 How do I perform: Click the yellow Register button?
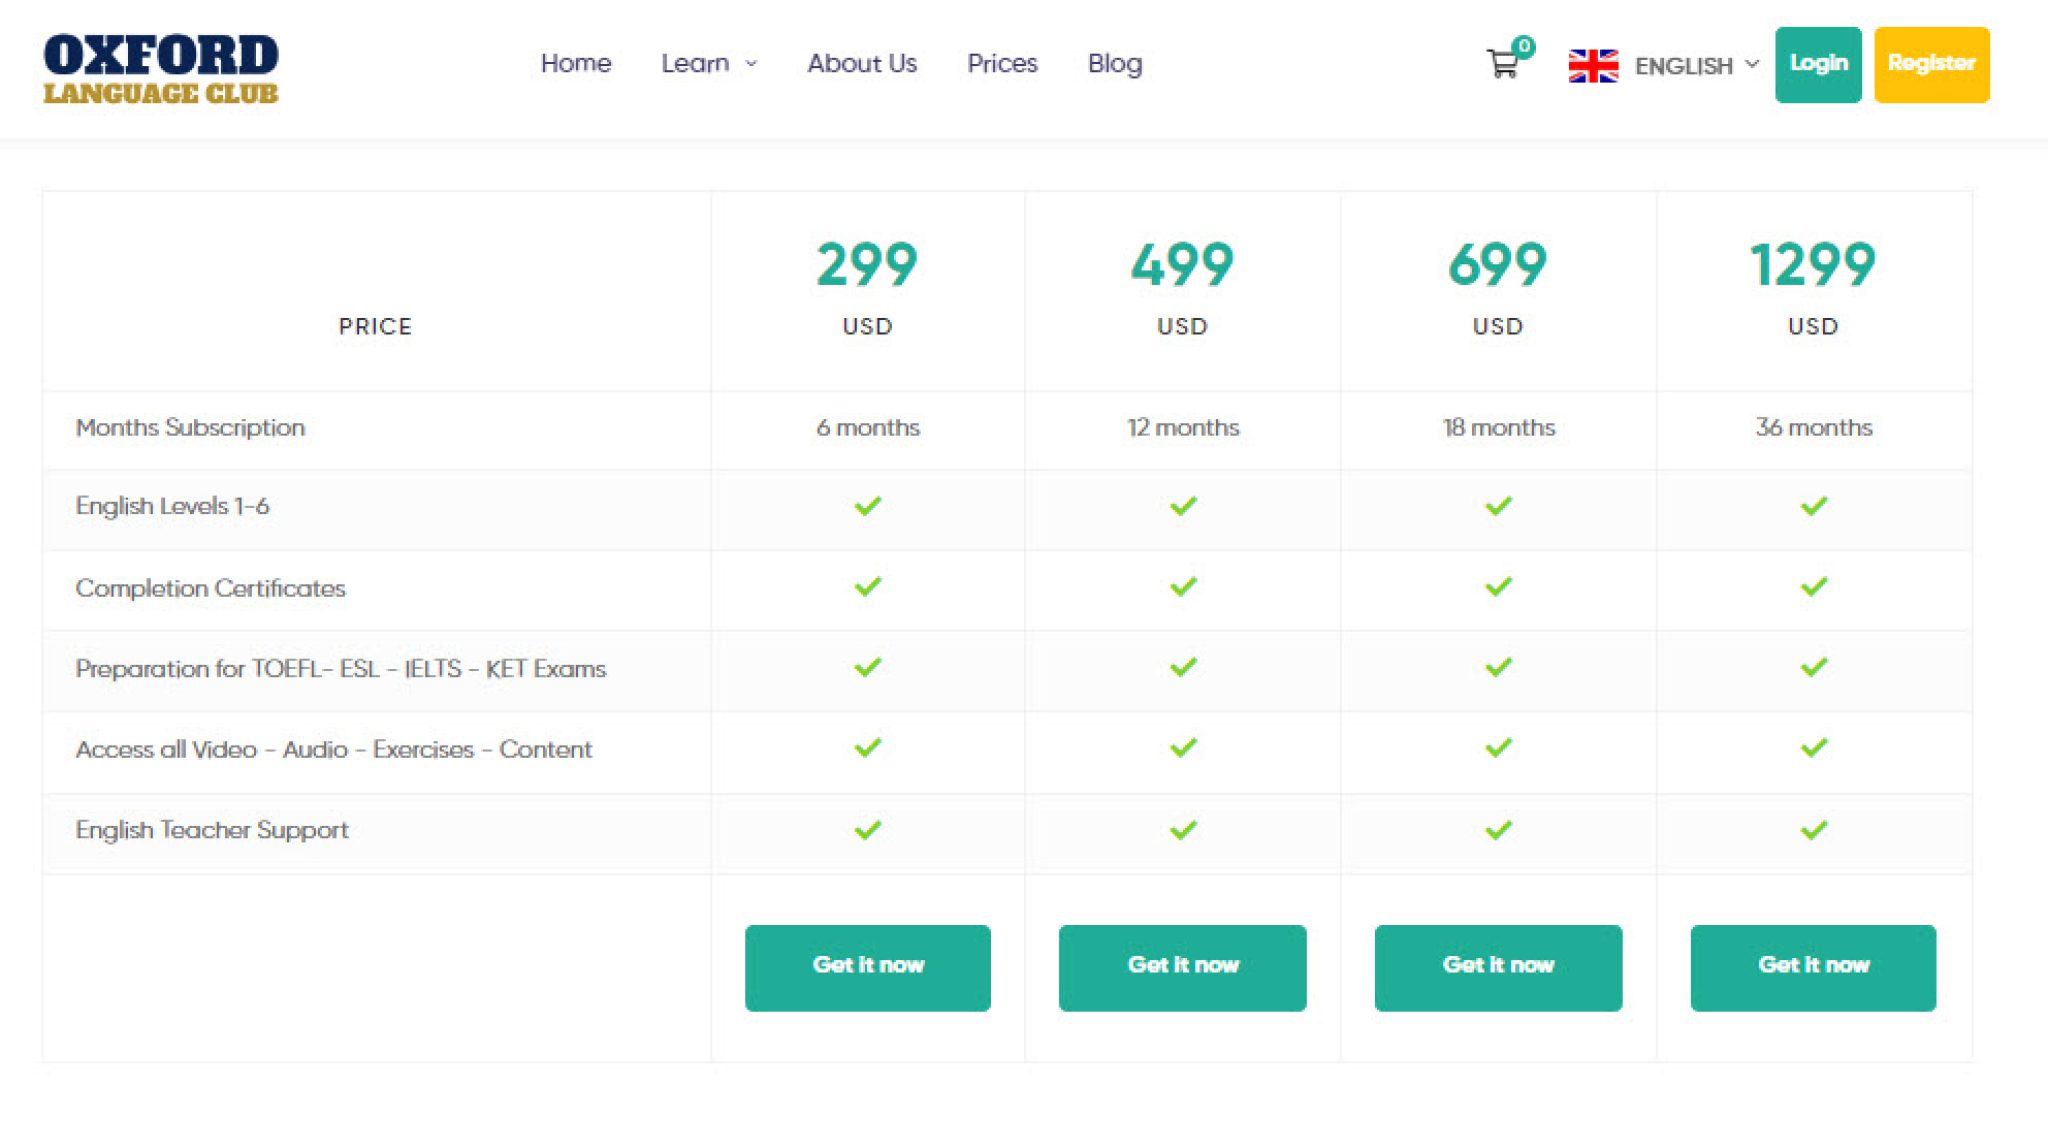point(1931,64)
